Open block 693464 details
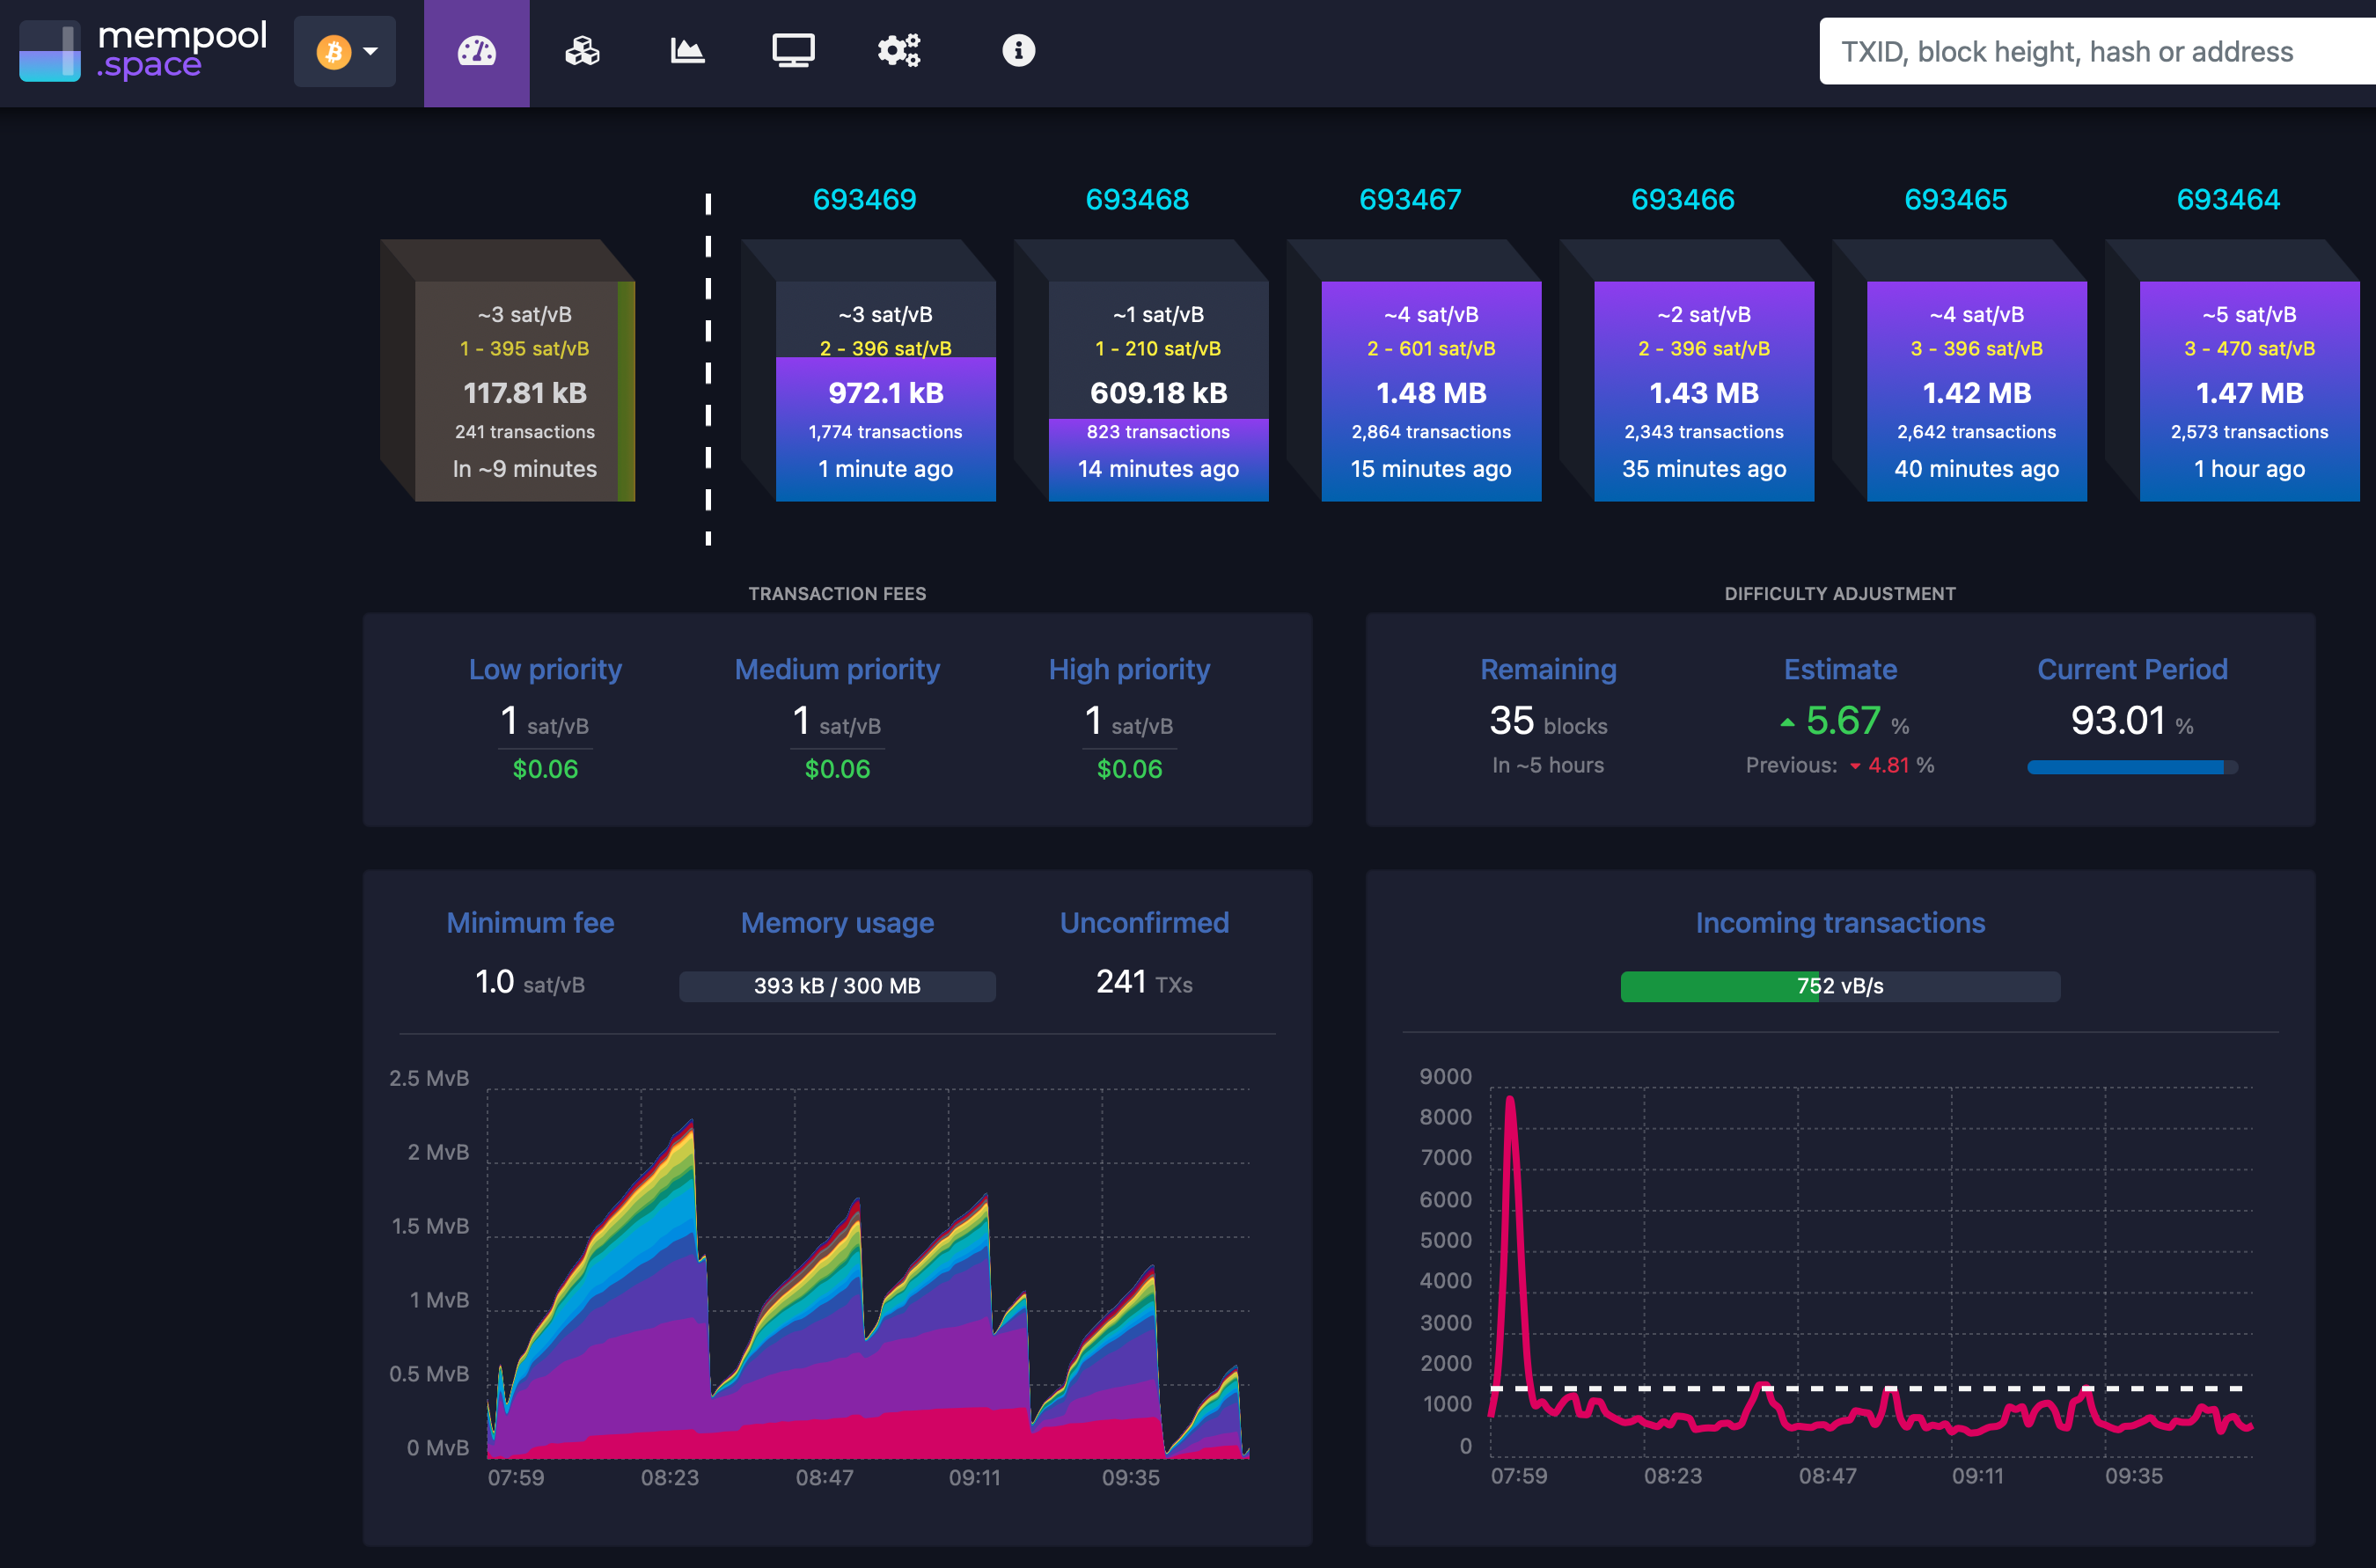Screen dimensions: 2376x1568 click(2249, 390)
